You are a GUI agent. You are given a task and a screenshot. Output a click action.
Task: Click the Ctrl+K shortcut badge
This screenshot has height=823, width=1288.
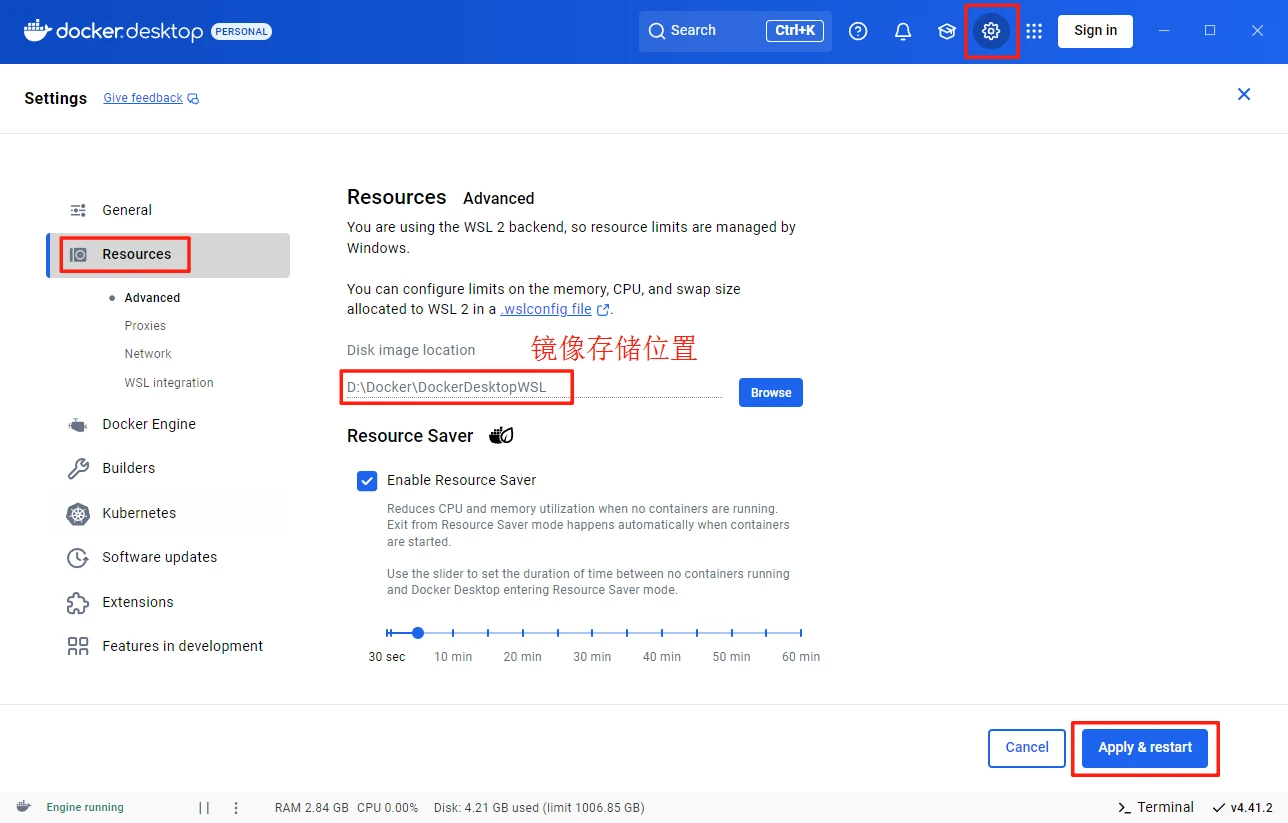(795, 31)
